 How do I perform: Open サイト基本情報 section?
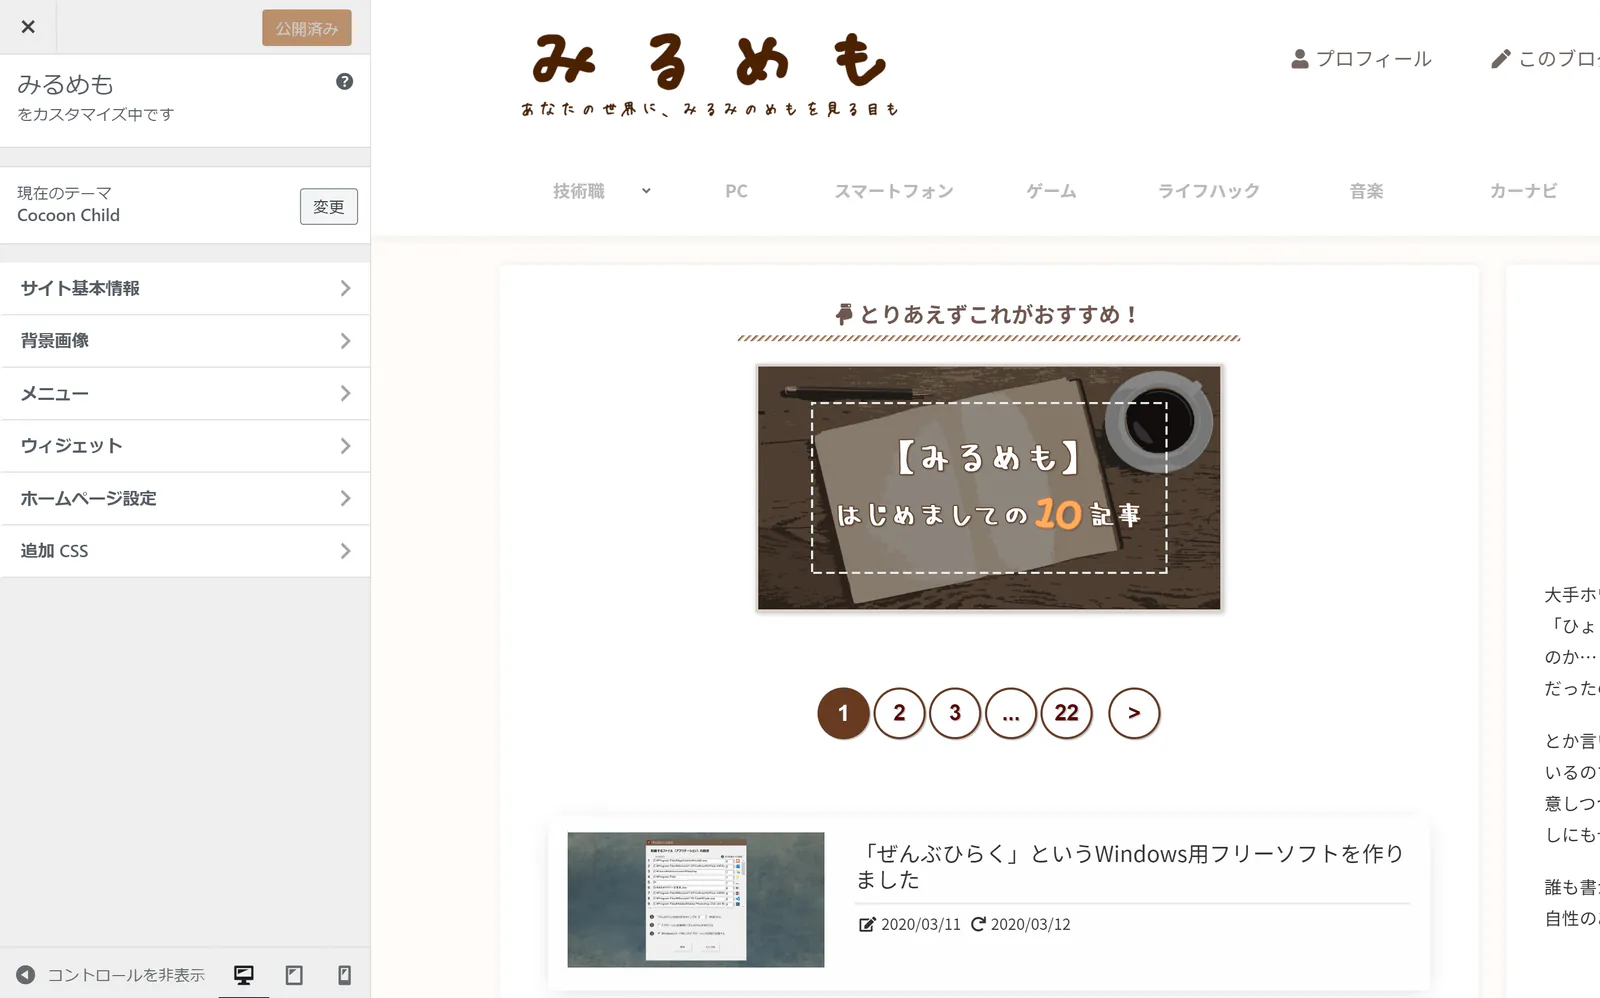click(185, 288)
